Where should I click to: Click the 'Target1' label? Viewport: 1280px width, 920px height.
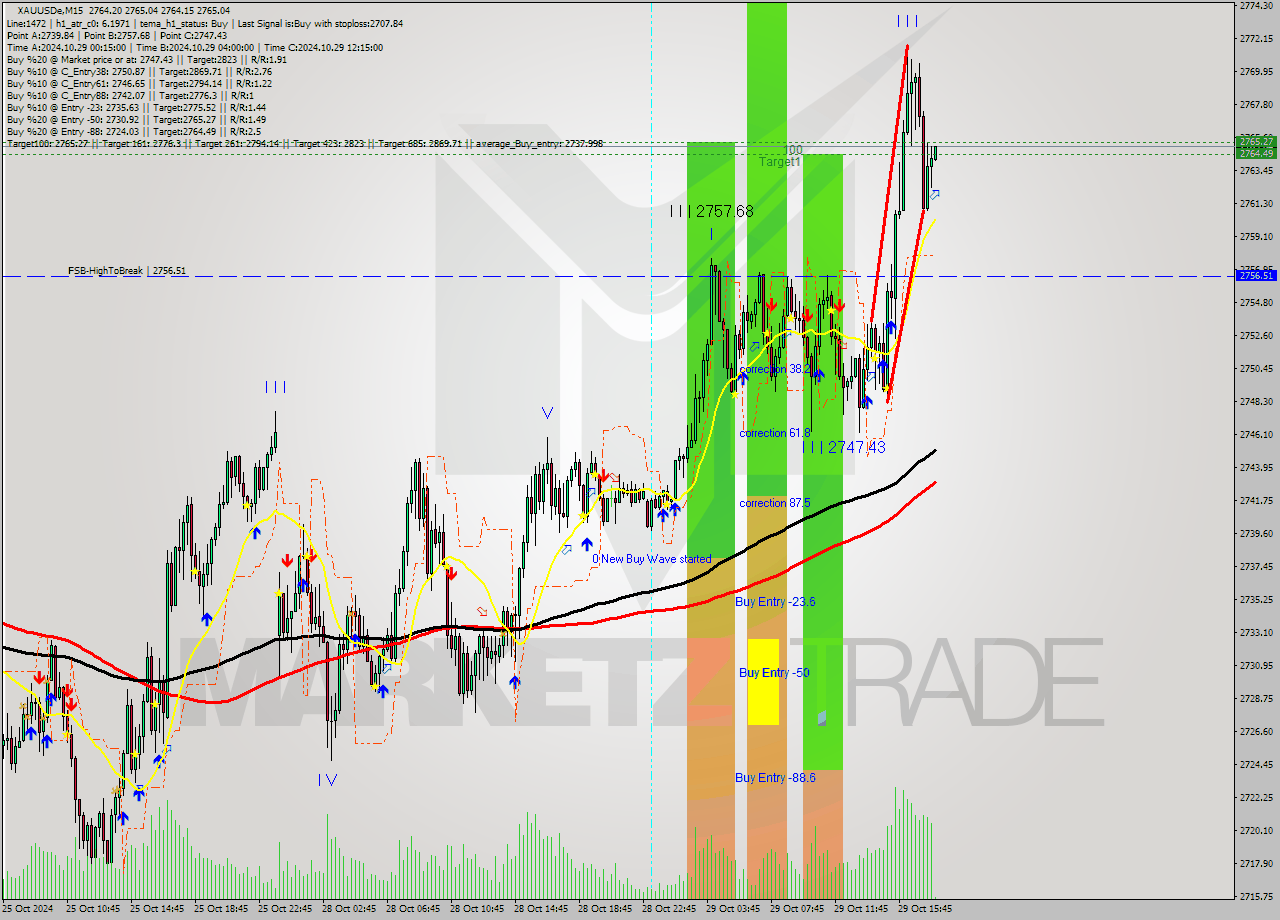coord(780,161)
